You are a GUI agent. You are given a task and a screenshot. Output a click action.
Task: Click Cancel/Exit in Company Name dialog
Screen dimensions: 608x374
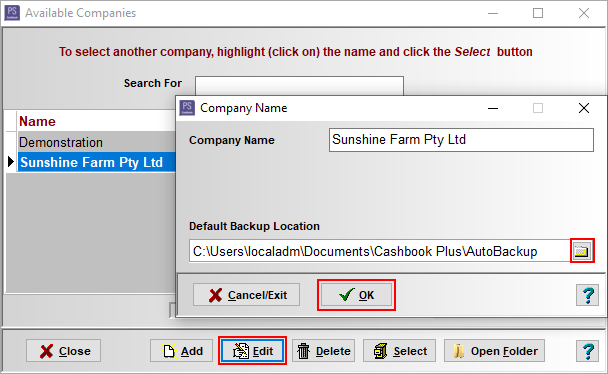pos(247,295)
